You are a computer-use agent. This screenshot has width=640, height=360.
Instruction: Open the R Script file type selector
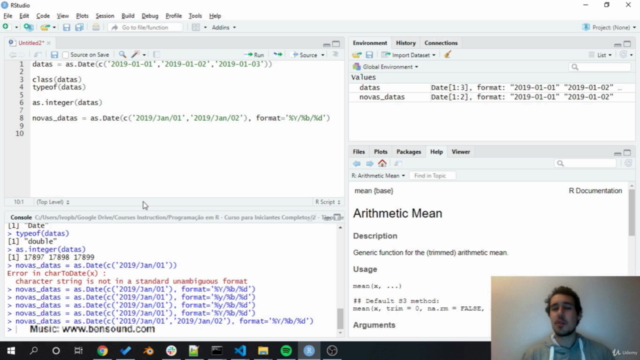coord(327,202)
